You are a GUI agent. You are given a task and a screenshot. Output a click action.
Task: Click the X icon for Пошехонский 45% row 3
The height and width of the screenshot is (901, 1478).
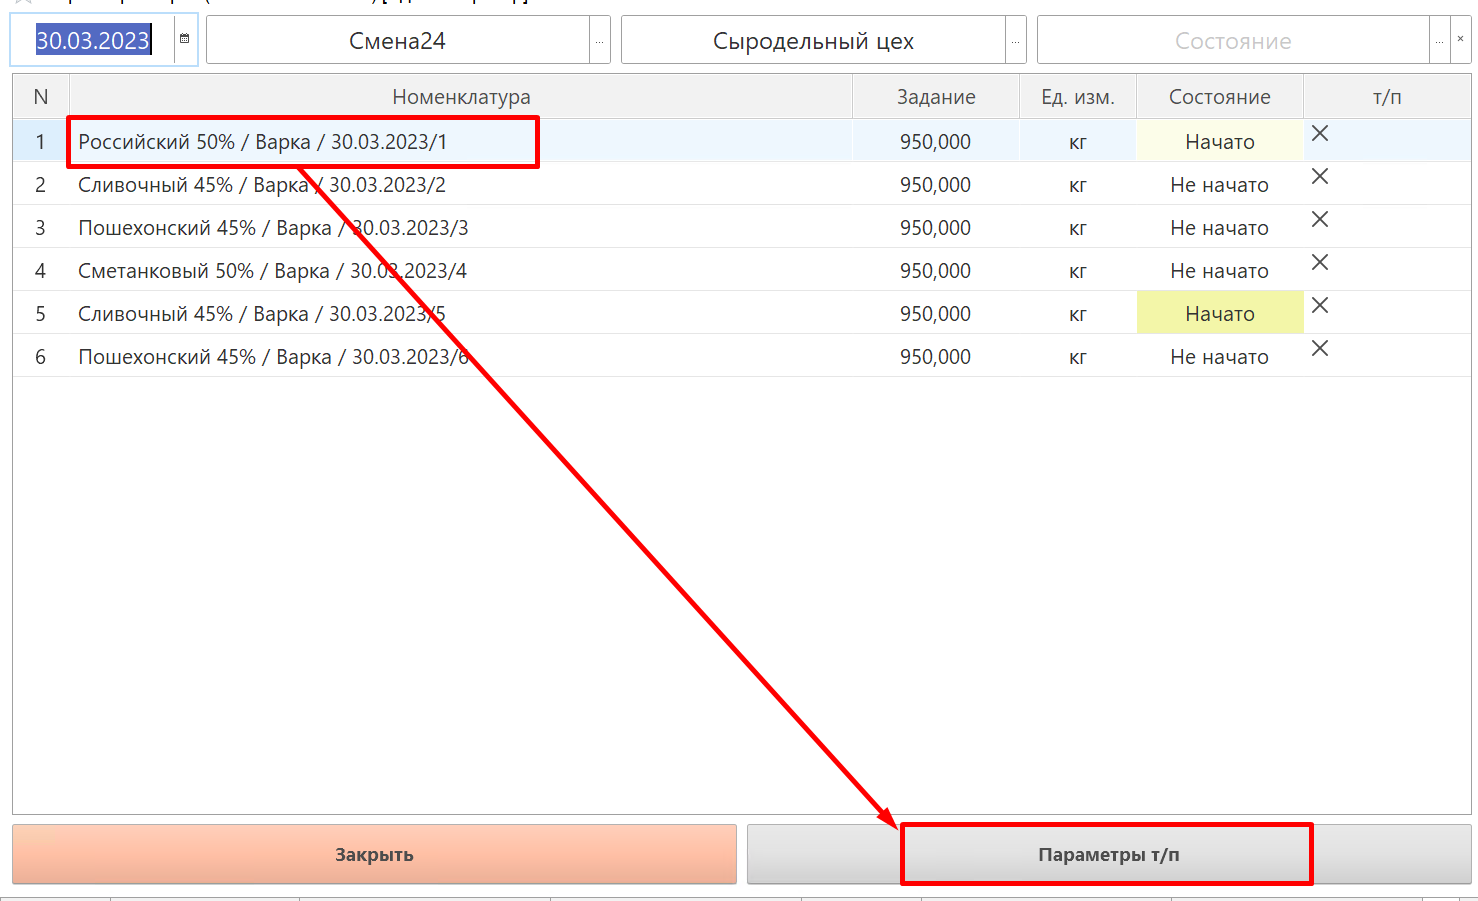point(1320,219)
